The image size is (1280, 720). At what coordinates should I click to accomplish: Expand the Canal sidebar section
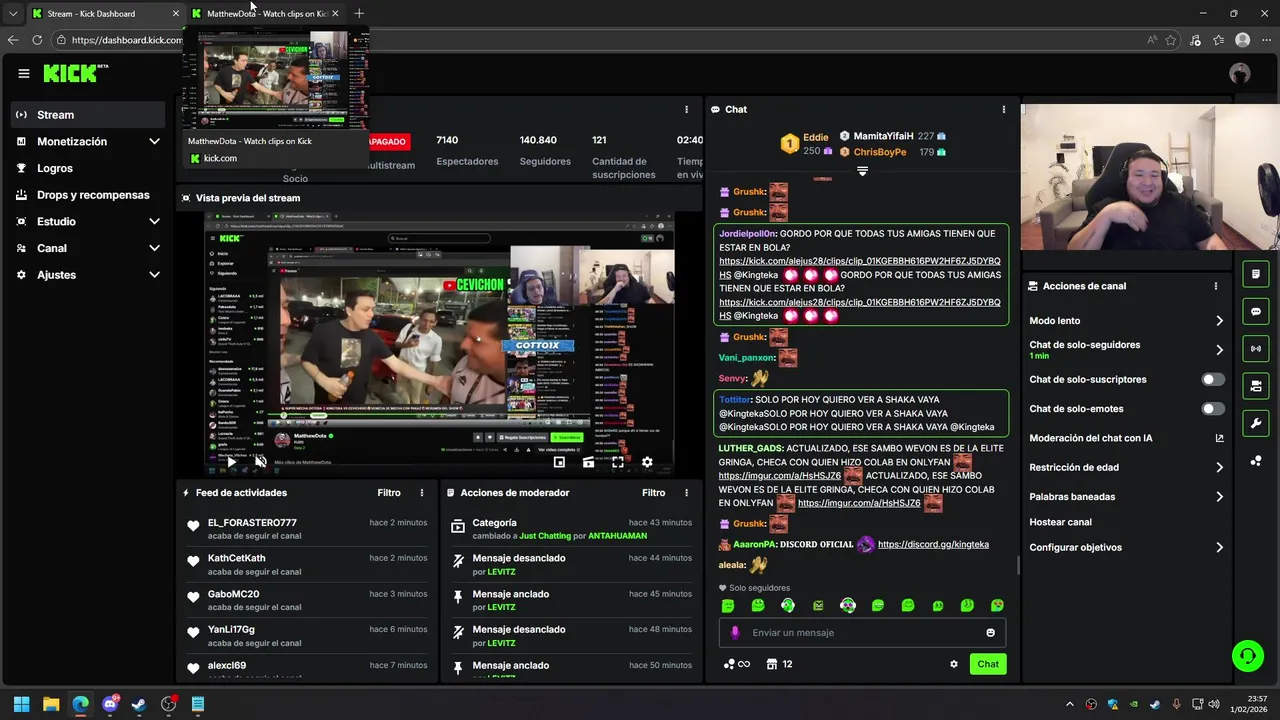point(154,248)
